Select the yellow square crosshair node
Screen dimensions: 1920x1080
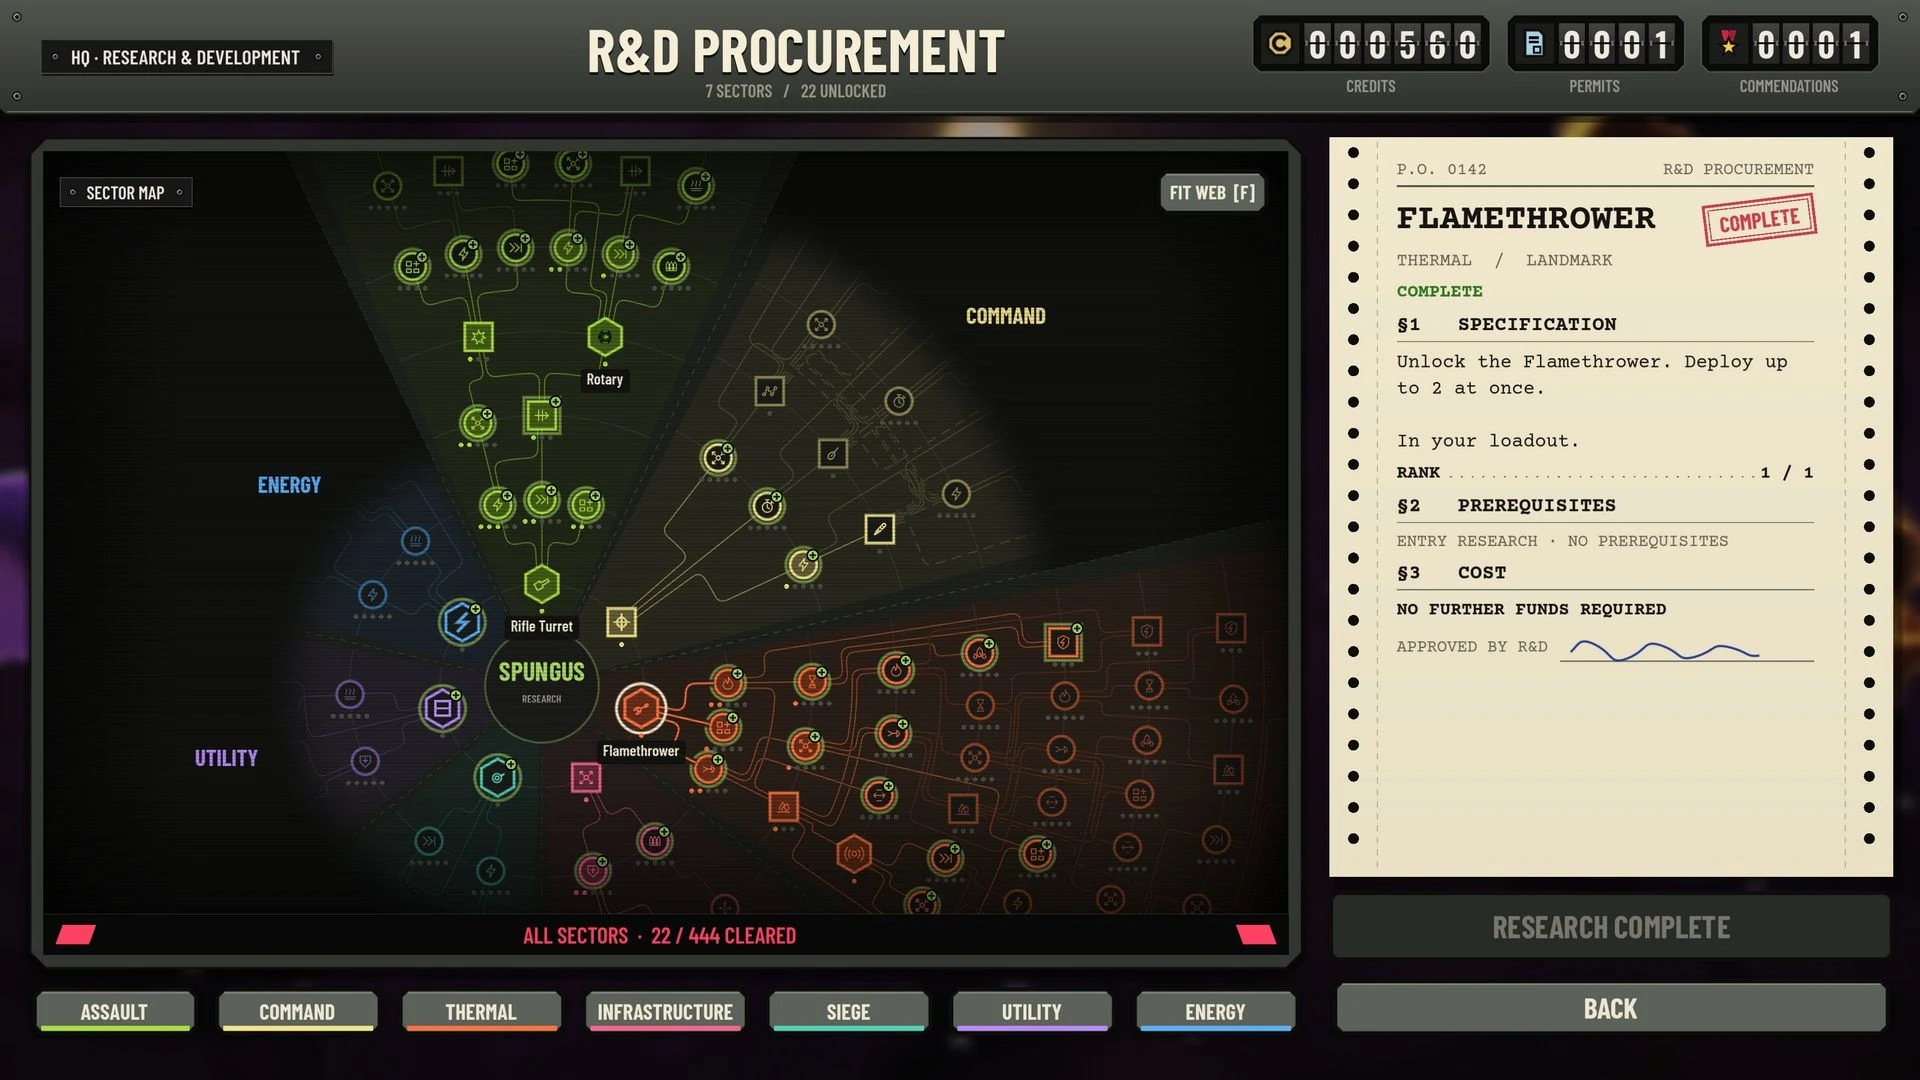621,623
